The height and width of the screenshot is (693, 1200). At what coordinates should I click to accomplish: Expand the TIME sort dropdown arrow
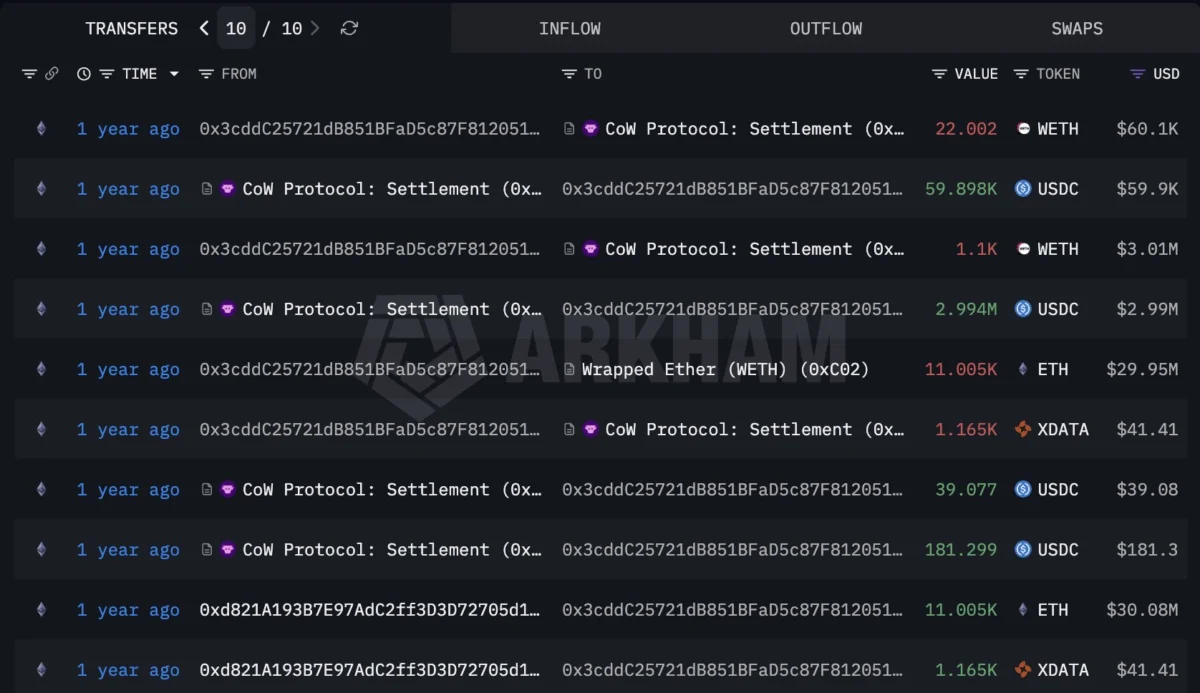tap(174, 74)
